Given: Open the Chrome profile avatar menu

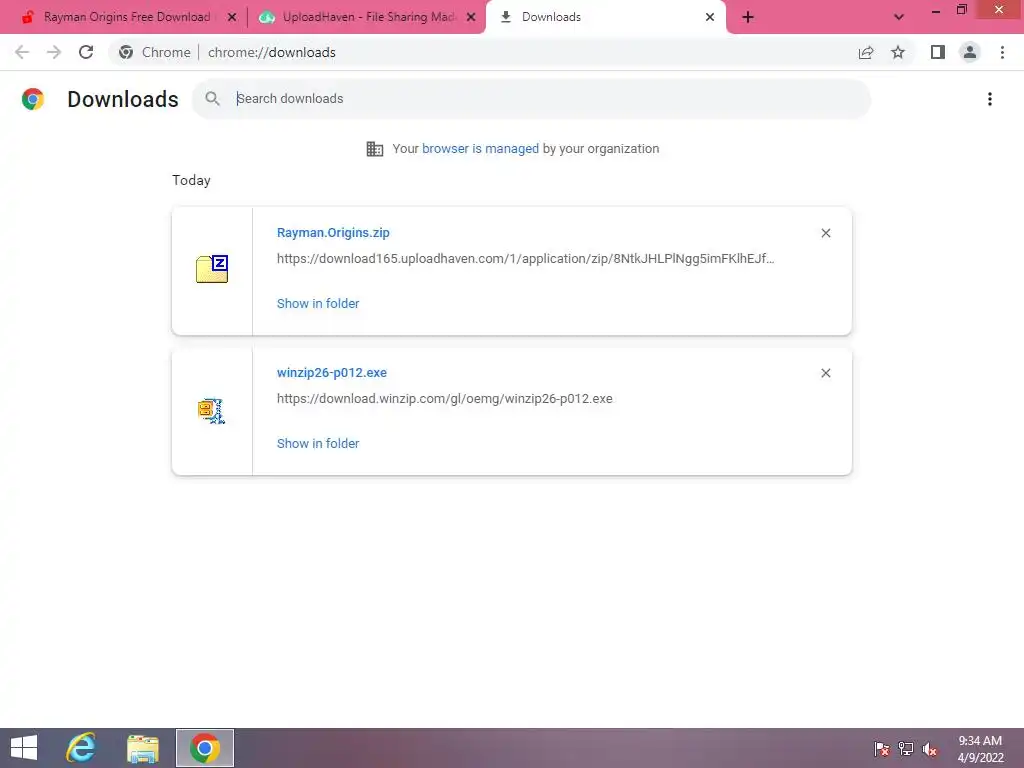Looking at the screenshot, I should (970, 52).
